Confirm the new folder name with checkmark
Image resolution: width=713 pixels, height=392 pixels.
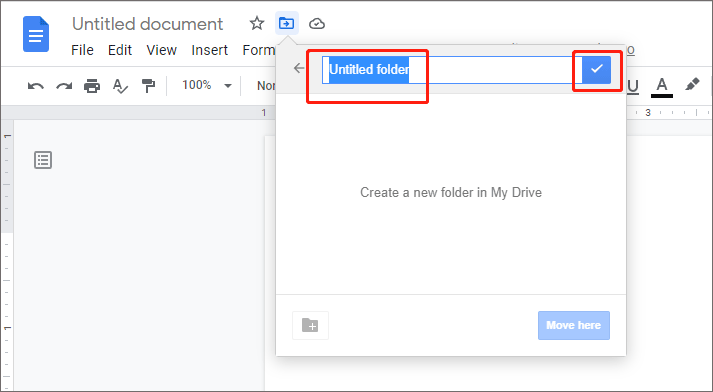597,69
